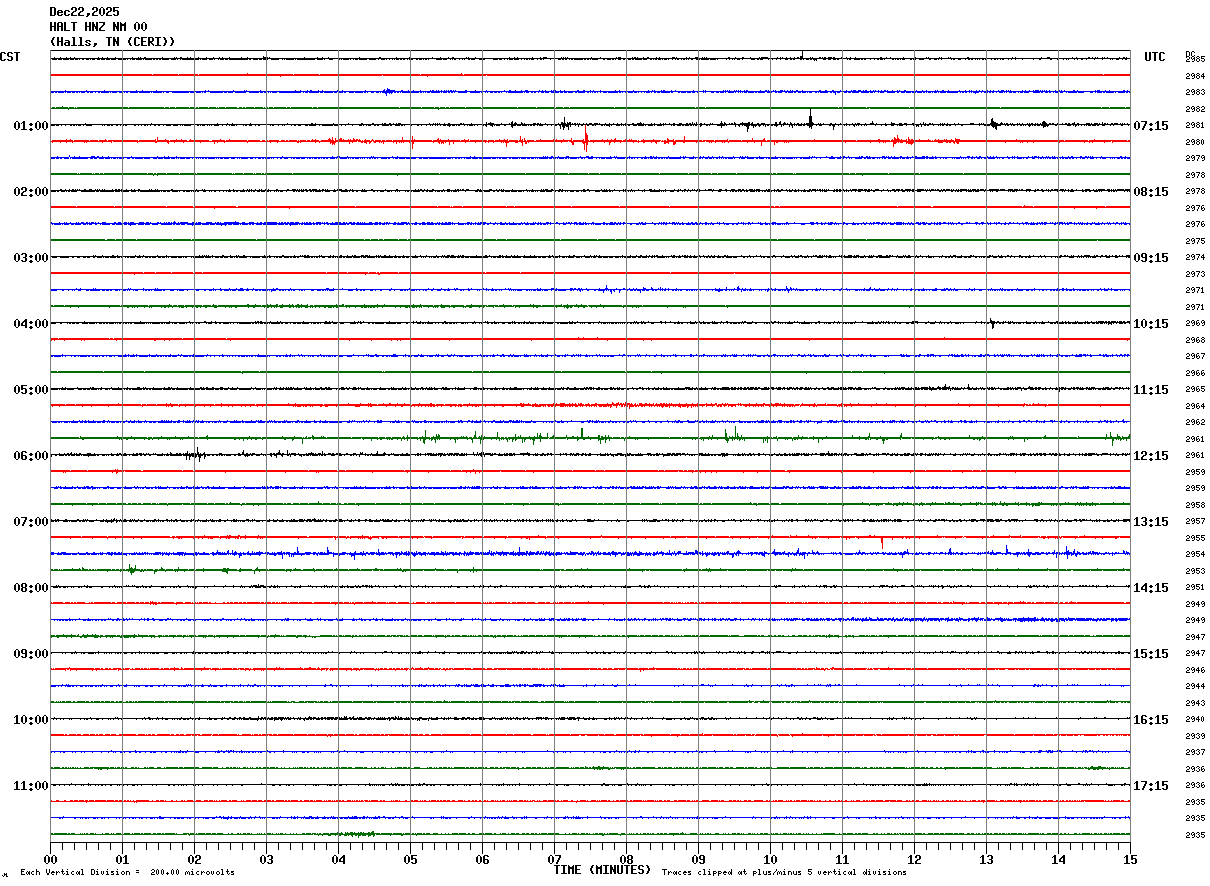Click the "02" minute tick label
The width and height of the screenshot is (1210, 886).
[194, 859]
